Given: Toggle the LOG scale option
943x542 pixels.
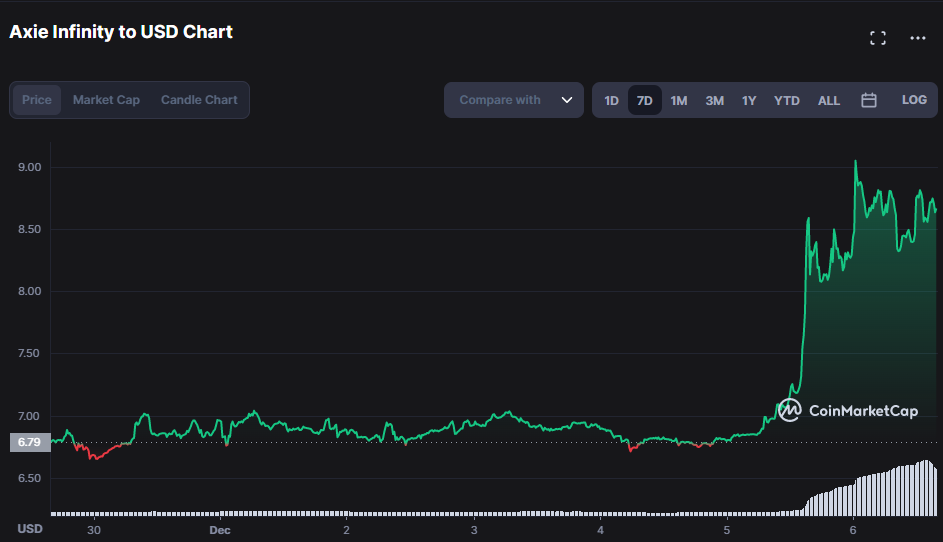Looking at the screenshot, I should pos(914,100).
